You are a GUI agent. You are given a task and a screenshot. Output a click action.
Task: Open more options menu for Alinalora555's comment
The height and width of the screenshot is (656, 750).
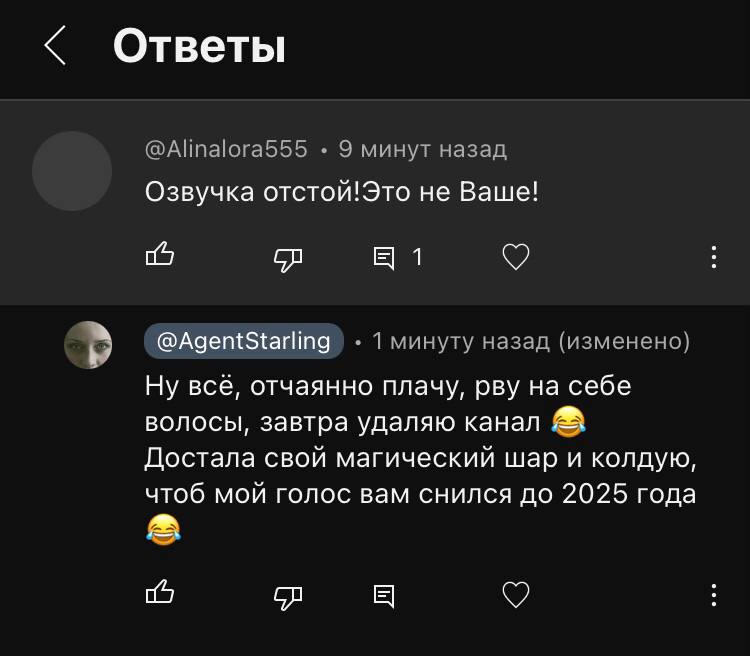(713, 257)
